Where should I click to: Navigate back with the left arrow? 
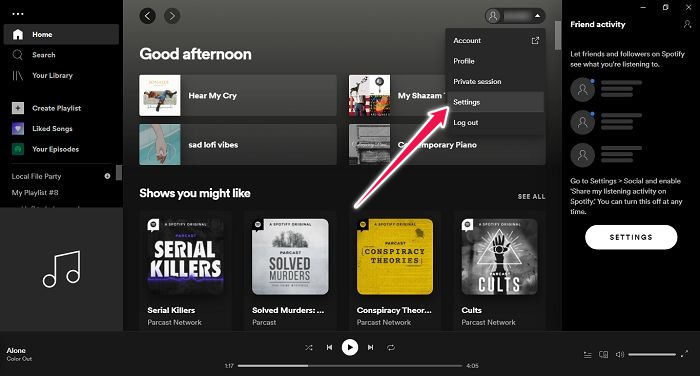coord(148,16)
